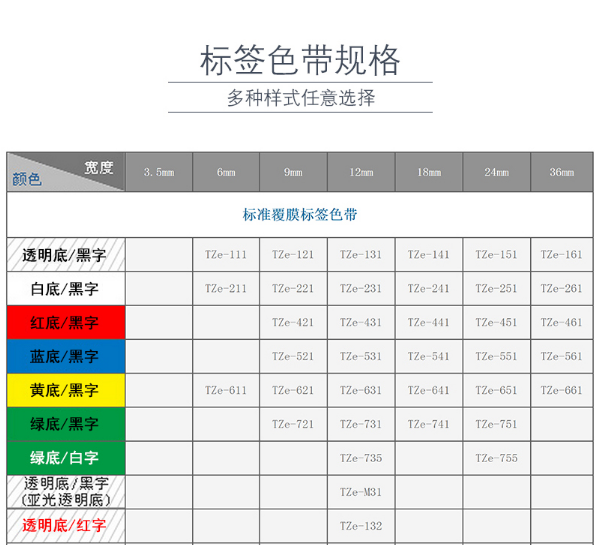Click the 标准覆膜标签色带 section heading

[300, 215]
